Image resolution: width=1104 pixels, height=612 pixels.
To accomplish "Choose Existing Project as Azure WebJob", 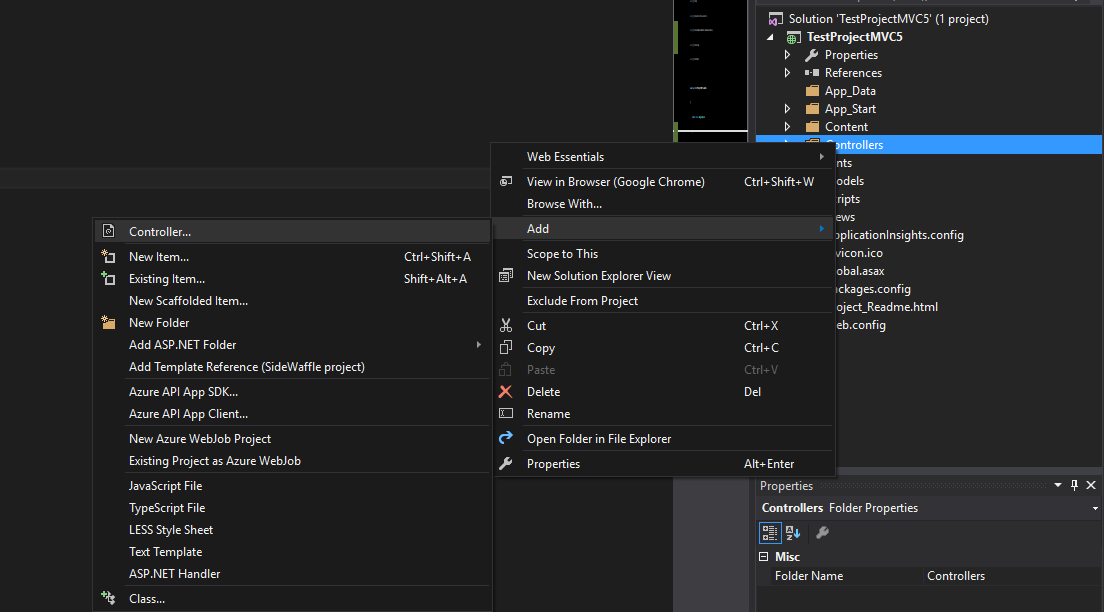I will point(292,461).
